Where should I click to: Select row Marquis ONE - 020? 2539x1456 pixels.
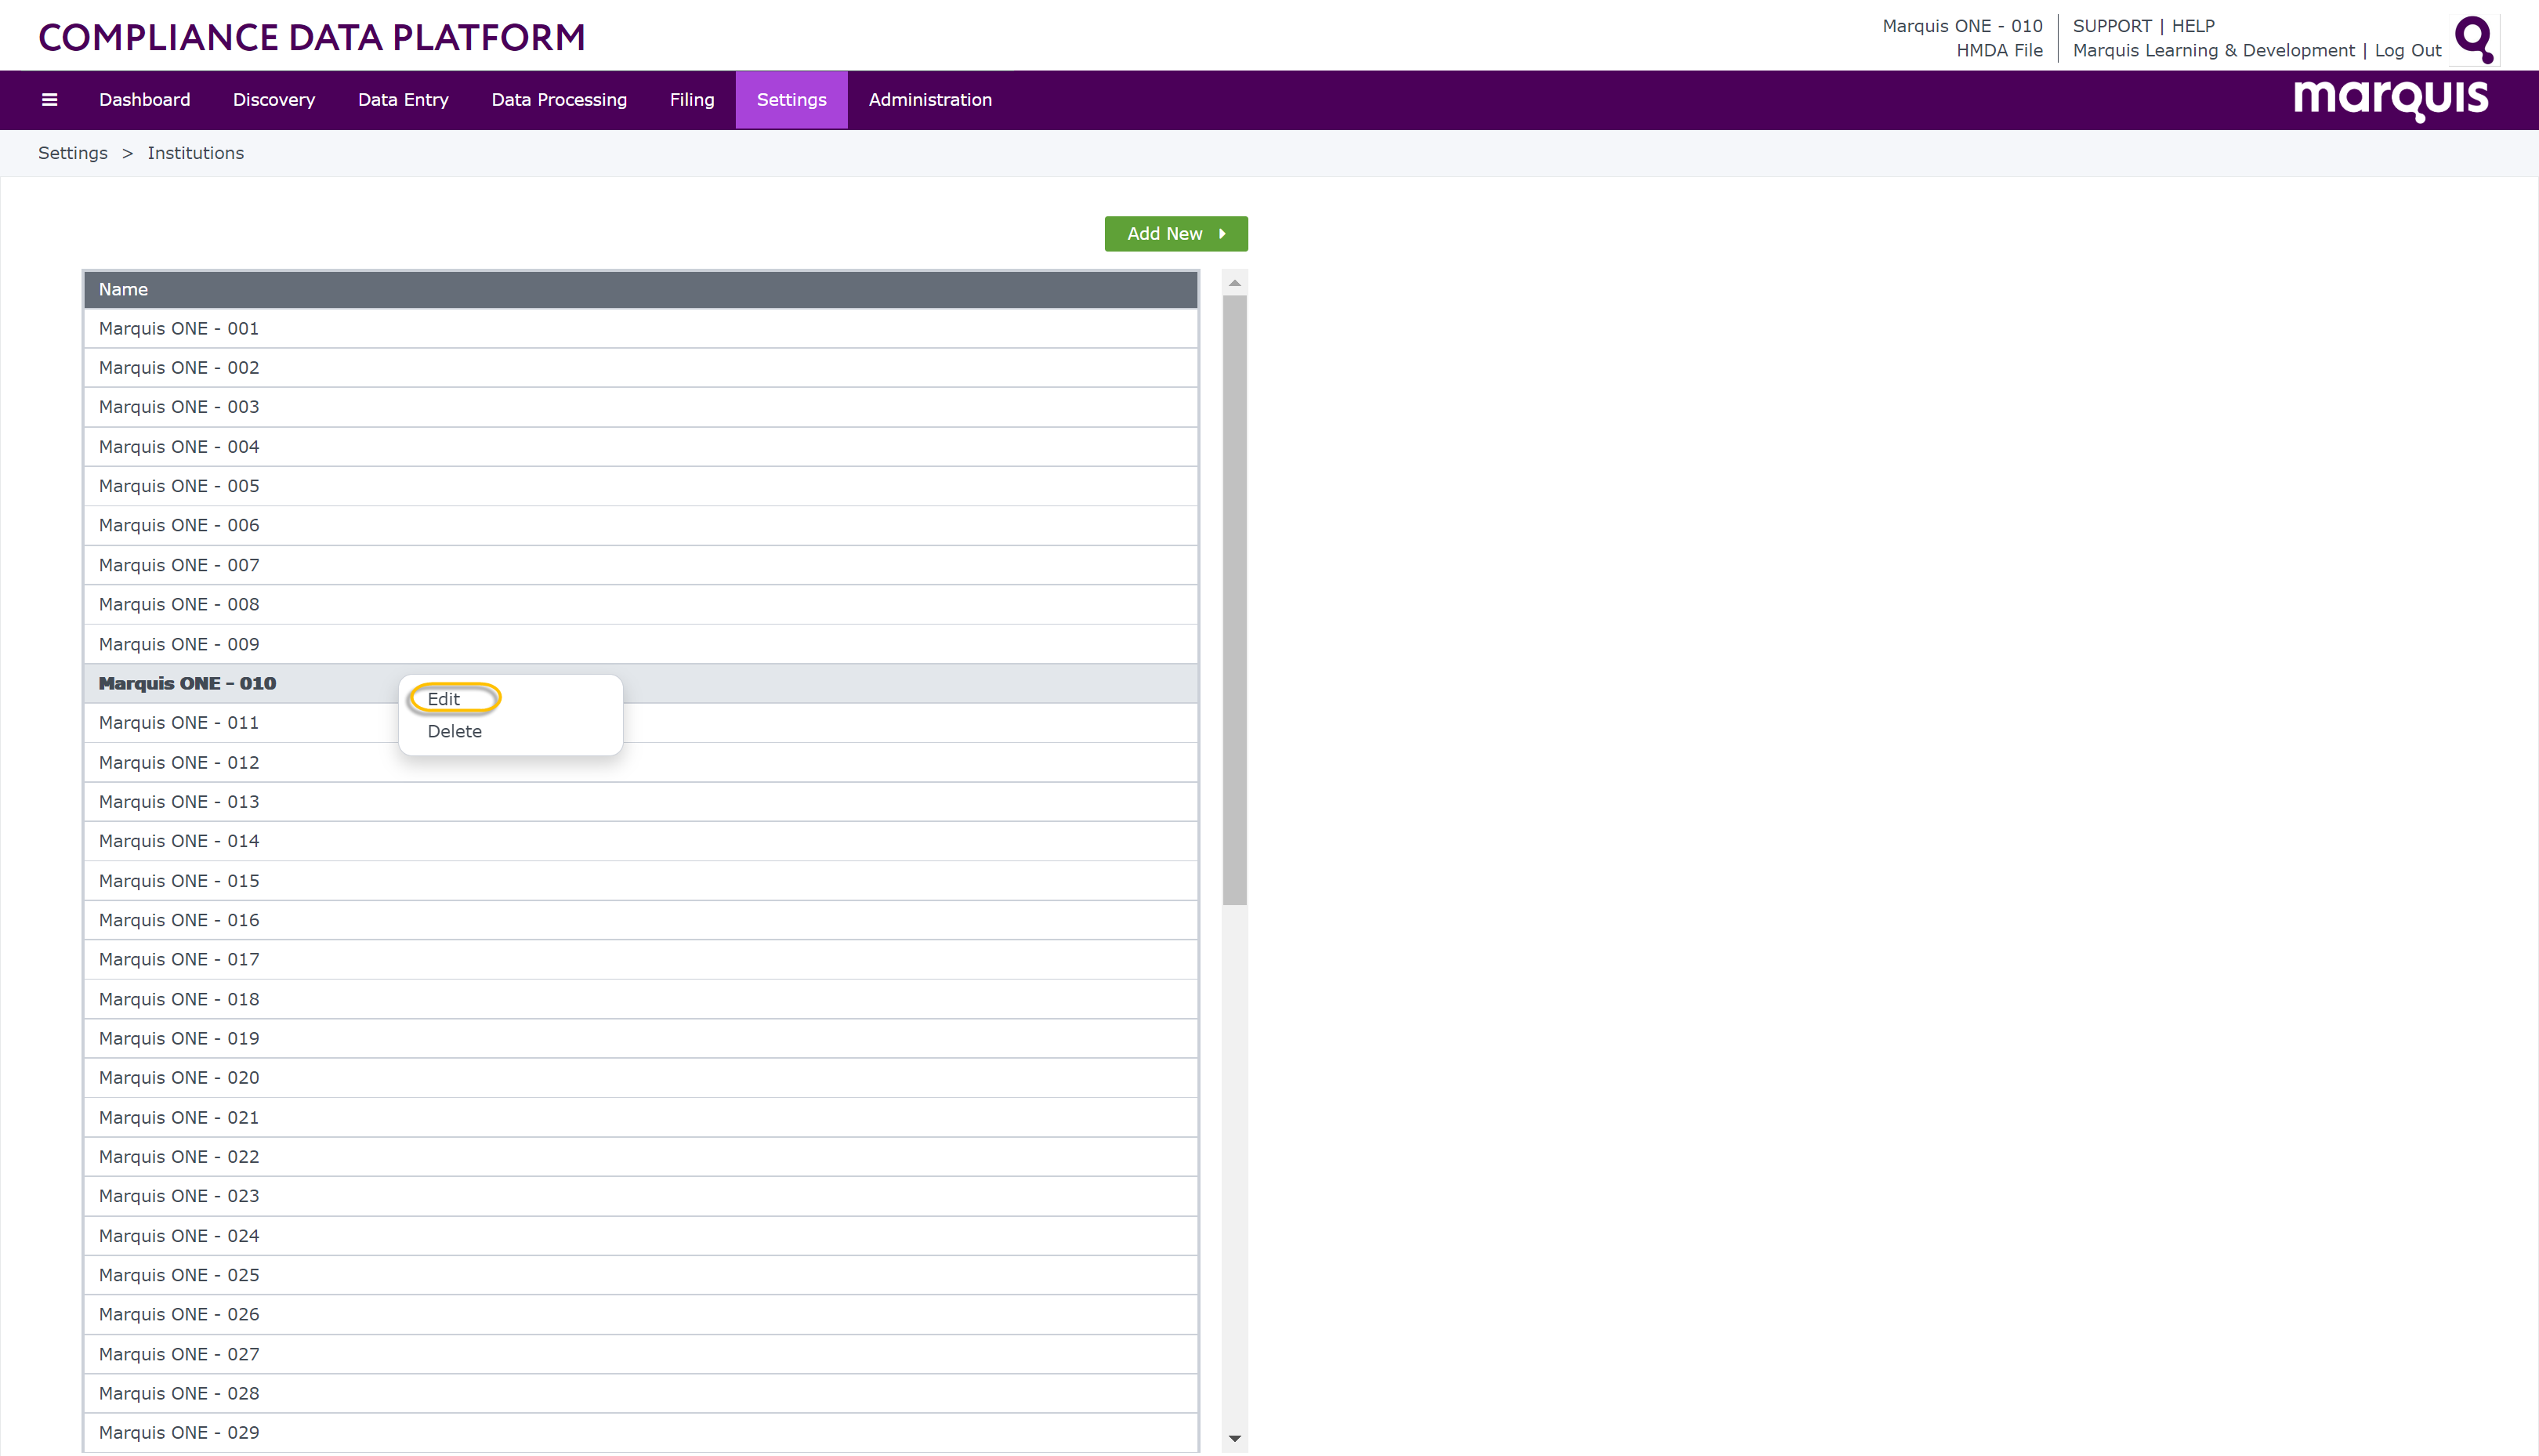pos(641,1078)
